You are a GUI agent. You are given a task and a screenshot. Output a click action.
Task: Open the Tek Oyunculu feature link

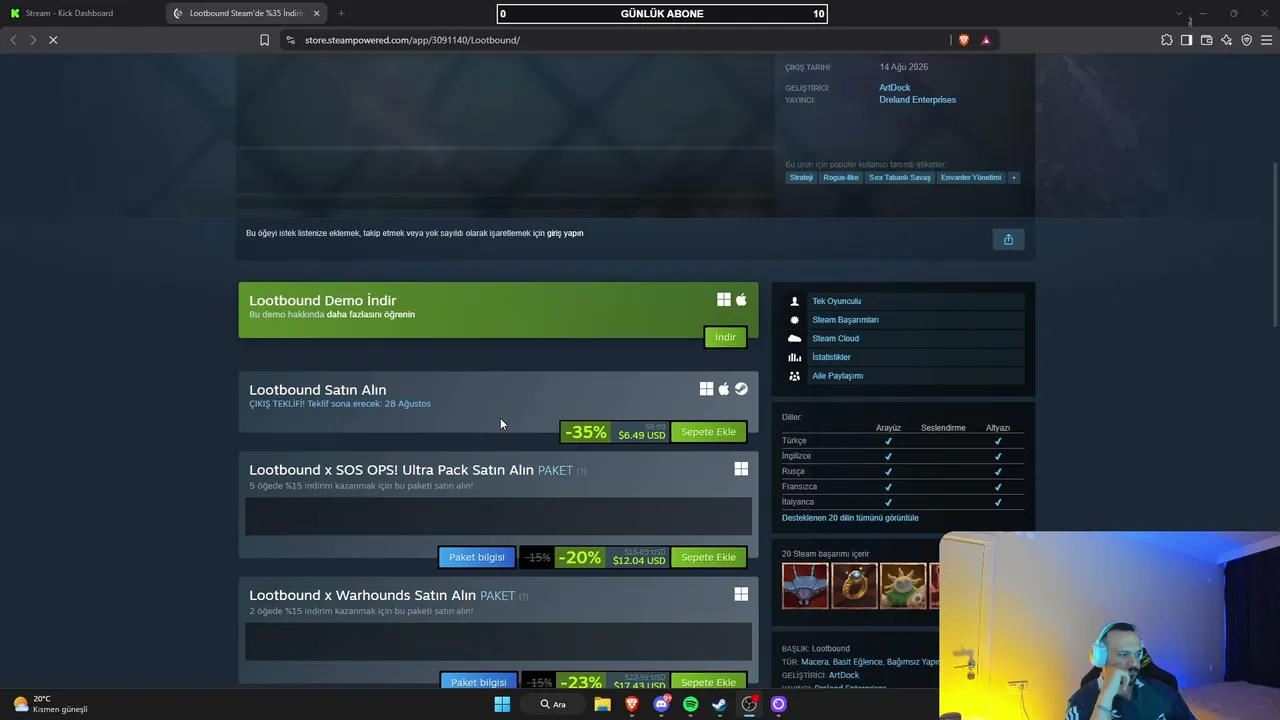pyautogui.click(x=836, y=301)
